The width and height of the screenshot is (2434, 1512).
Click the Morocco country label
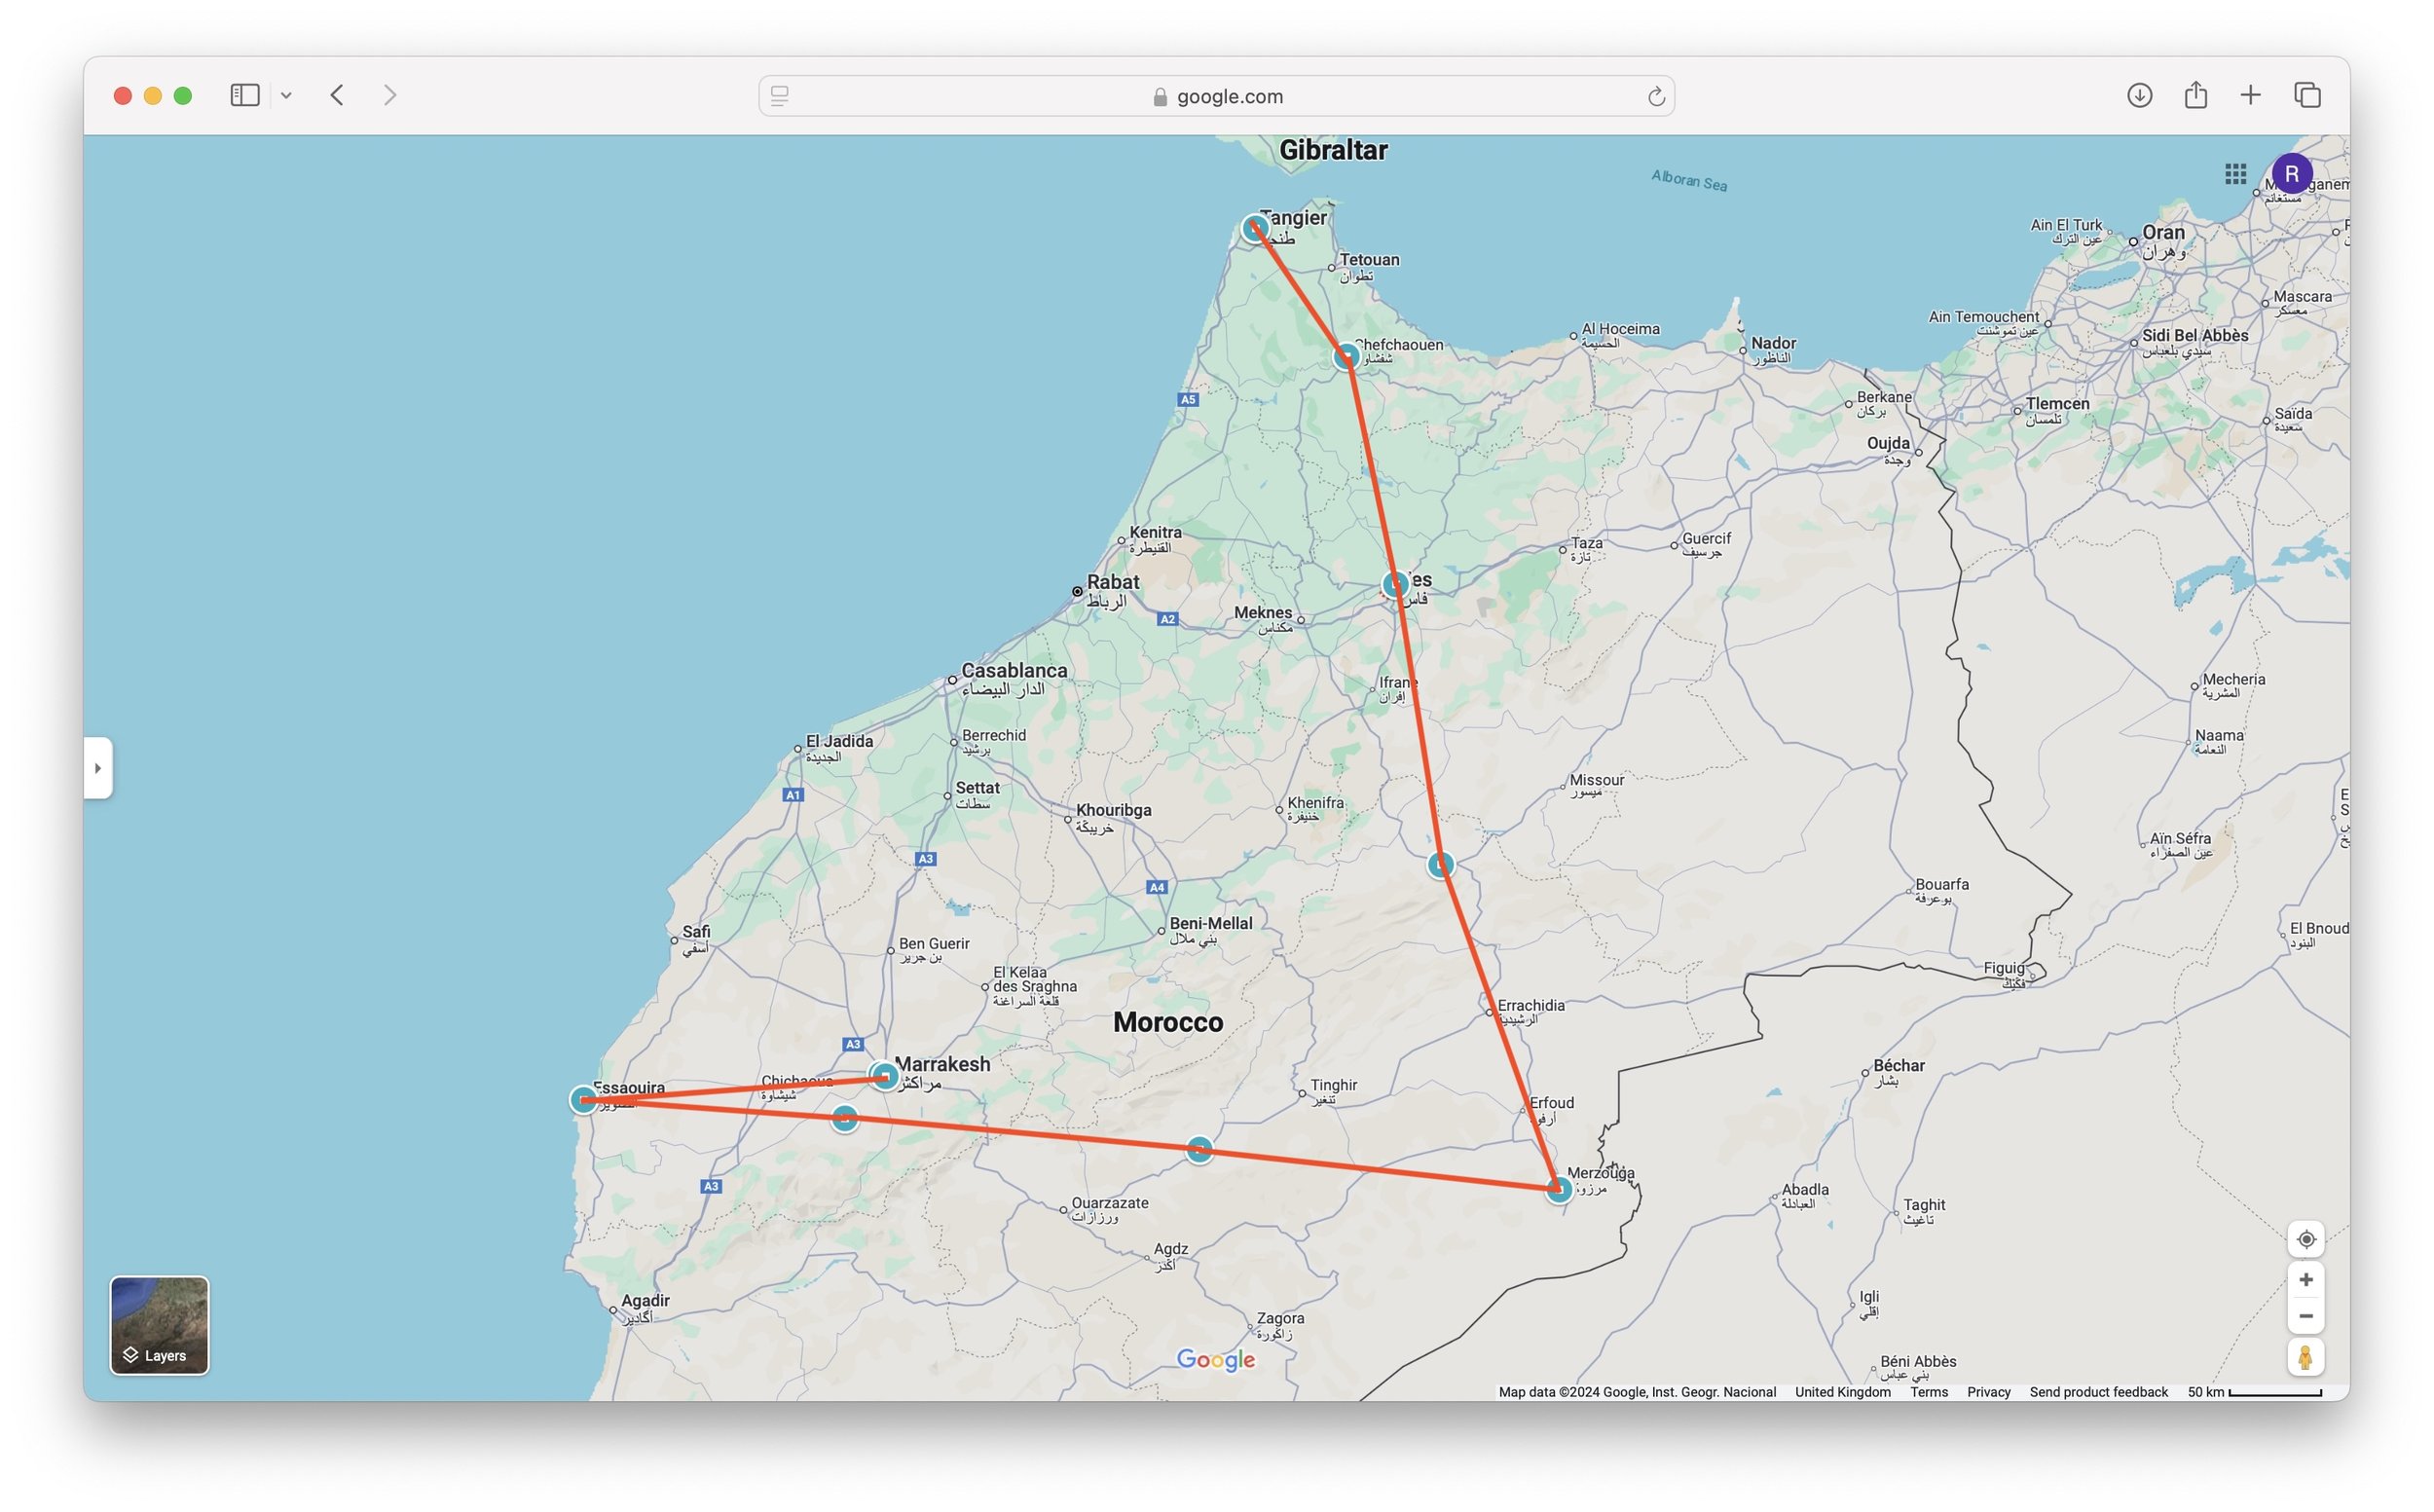(1167, 1022)
